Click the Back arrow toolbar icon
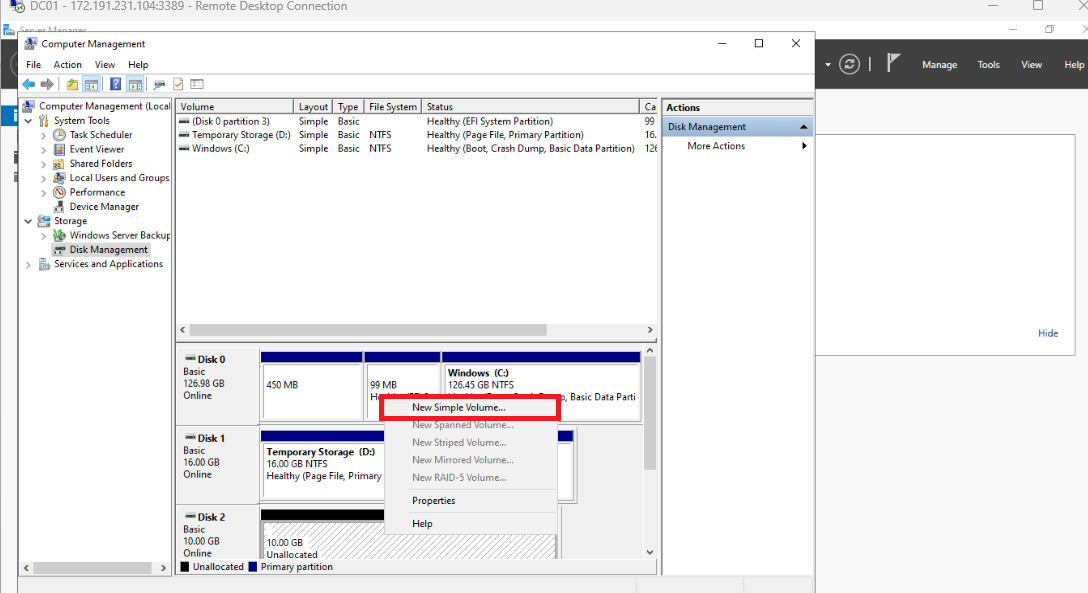Image resolution: width=1088 pixels, height=593 pixels. [x=28, y=85]
